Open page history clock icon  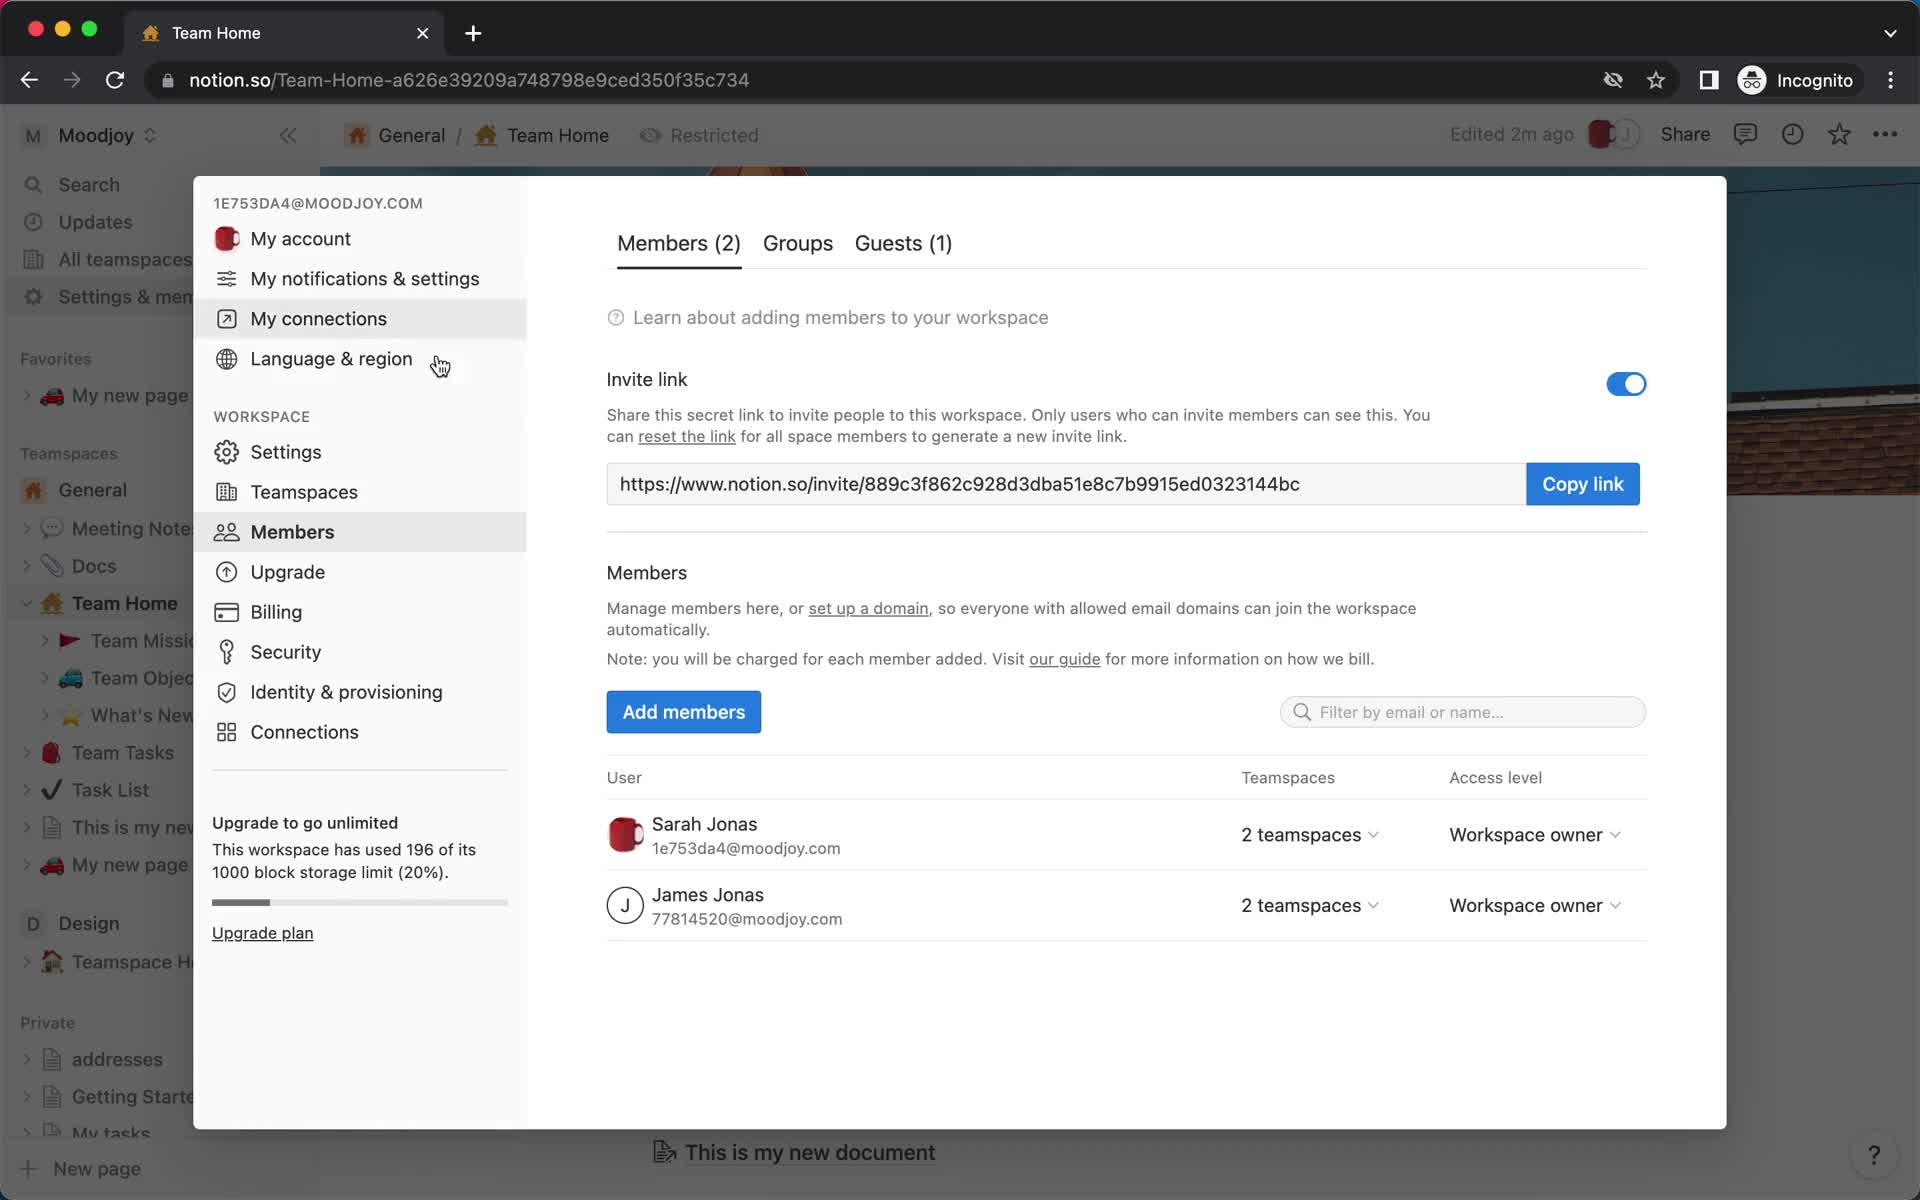[x=1792, y=134]
